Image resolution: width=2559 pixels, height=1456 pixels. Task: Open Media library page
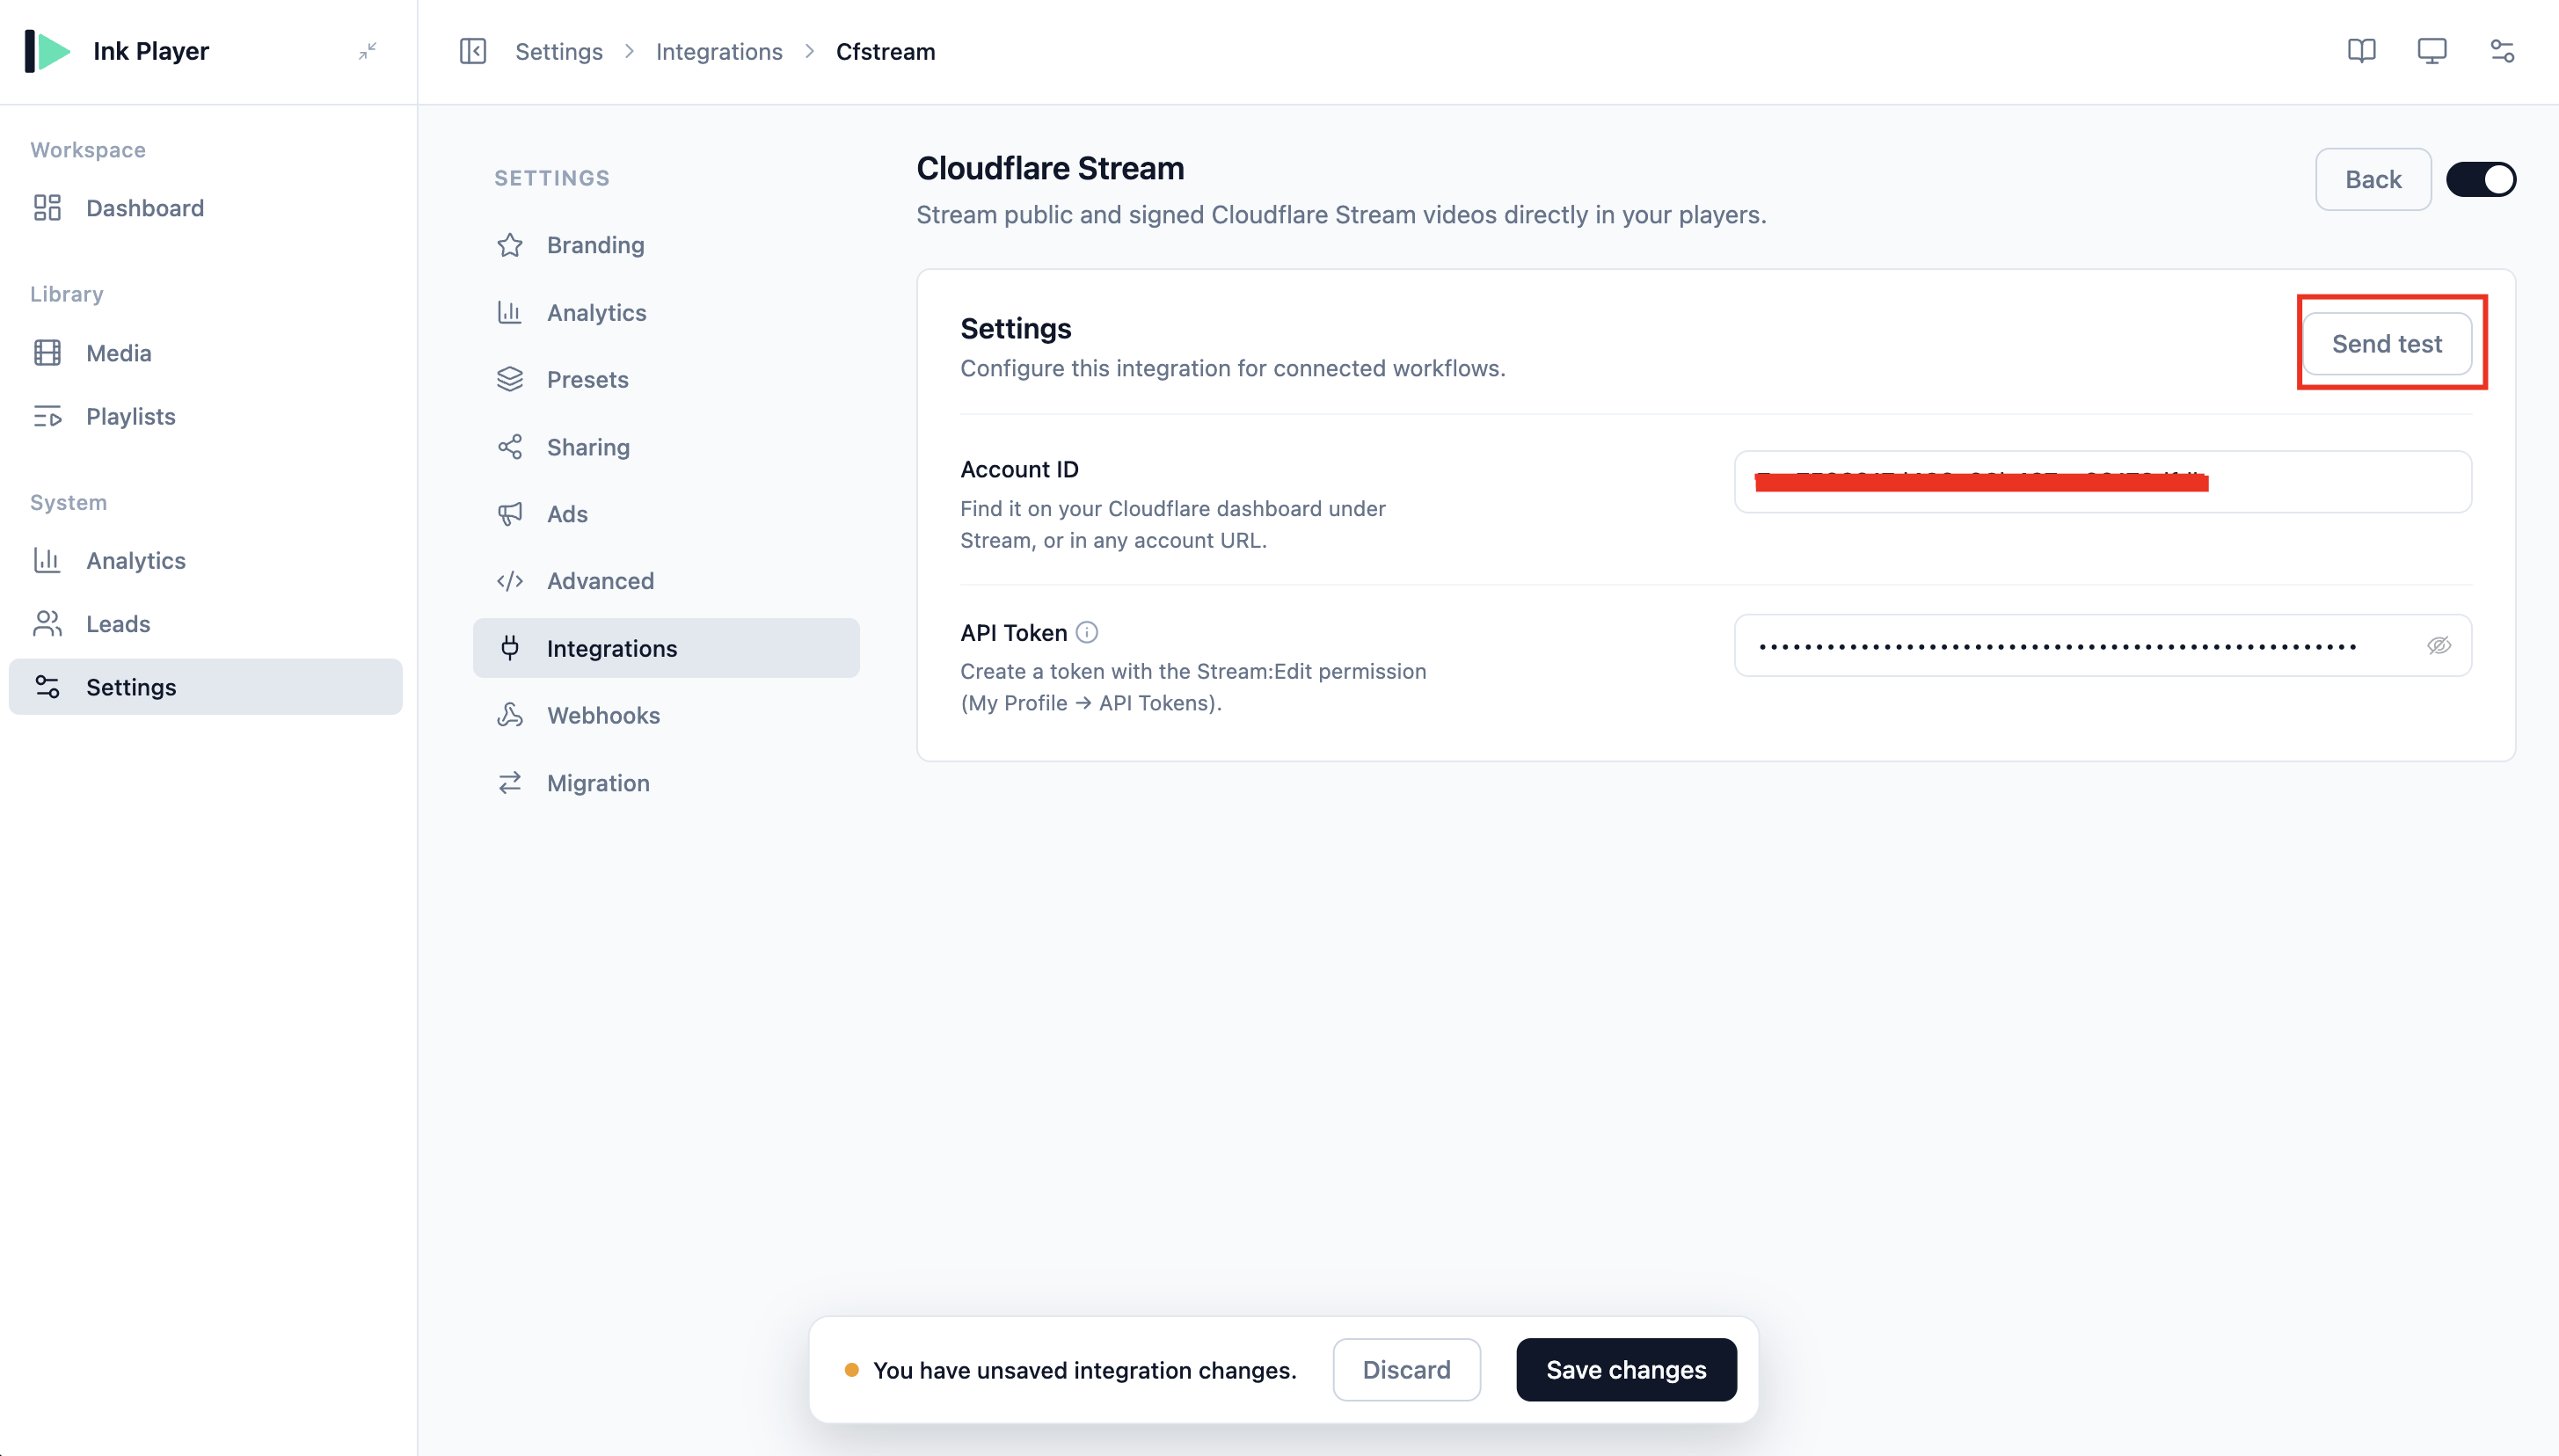point(206,353)
